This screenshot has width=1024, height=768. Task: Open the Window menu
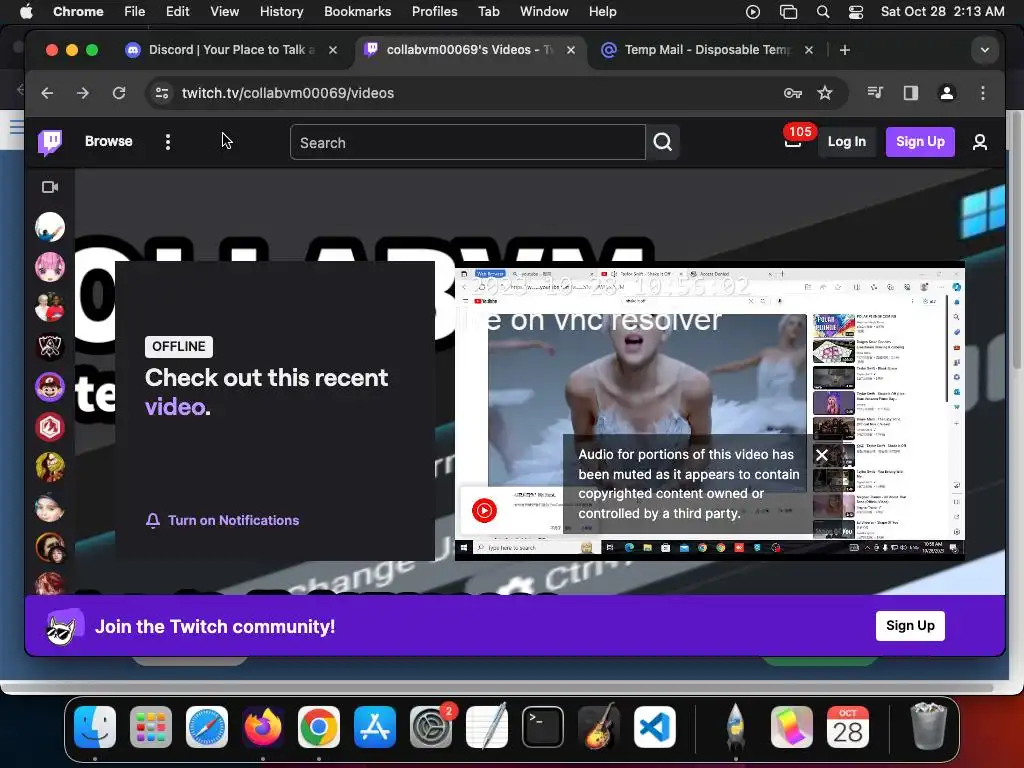pyautogui.click(x=543, y=11)
